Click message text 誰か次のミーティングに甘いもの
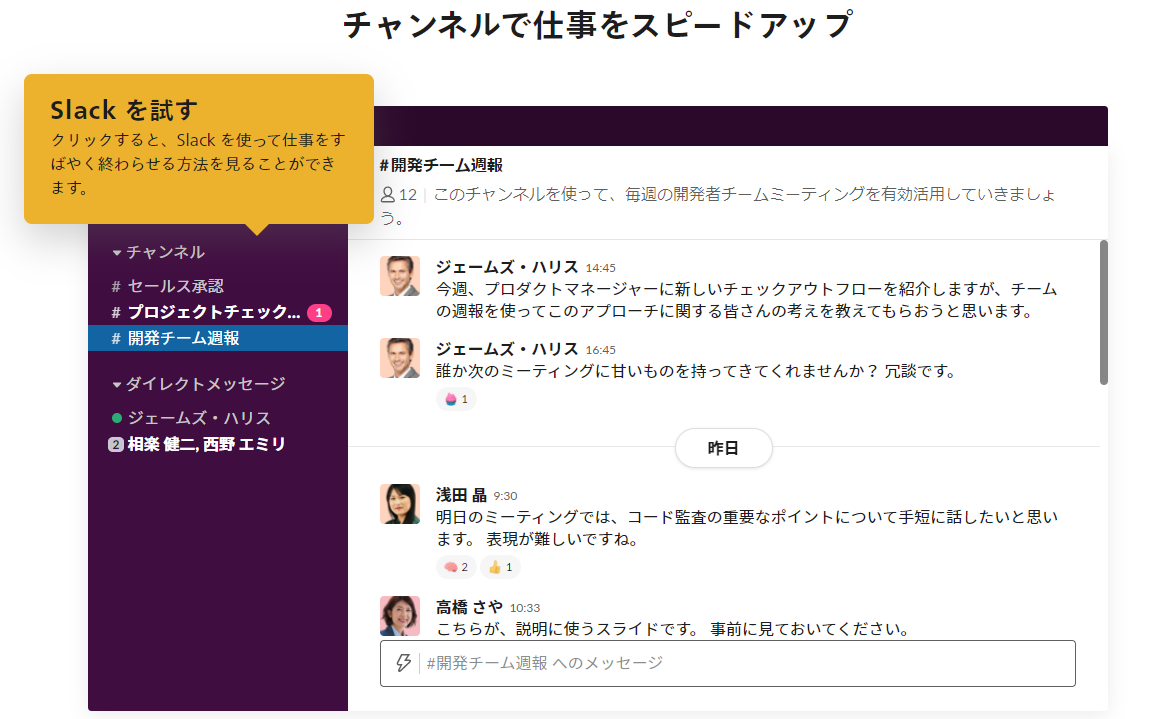 pyautogui.click(x=696, y=371)
